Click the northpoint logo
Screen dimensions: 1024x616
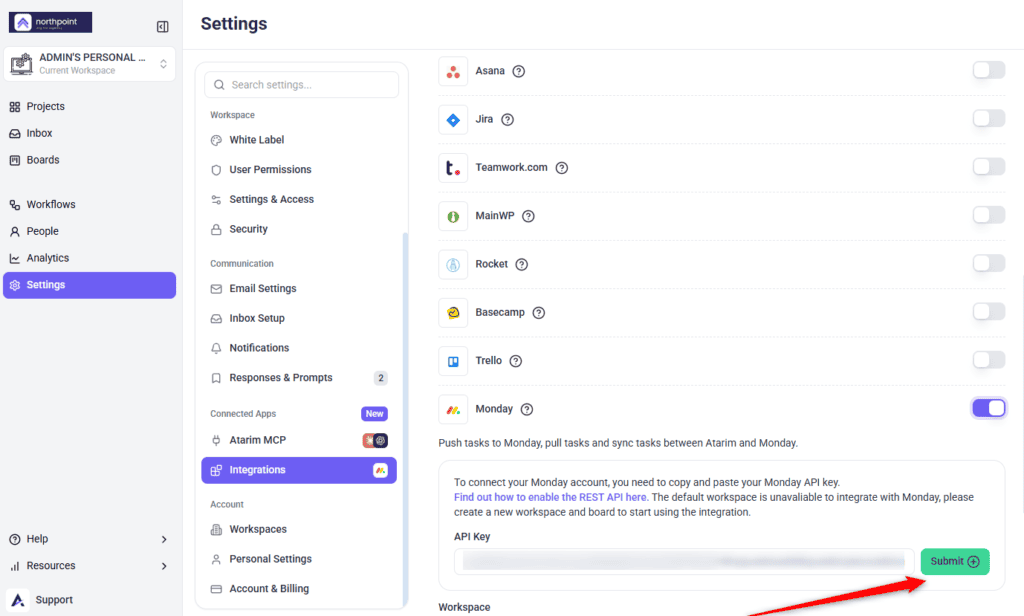pyautogui.click(x=50, y=22)
